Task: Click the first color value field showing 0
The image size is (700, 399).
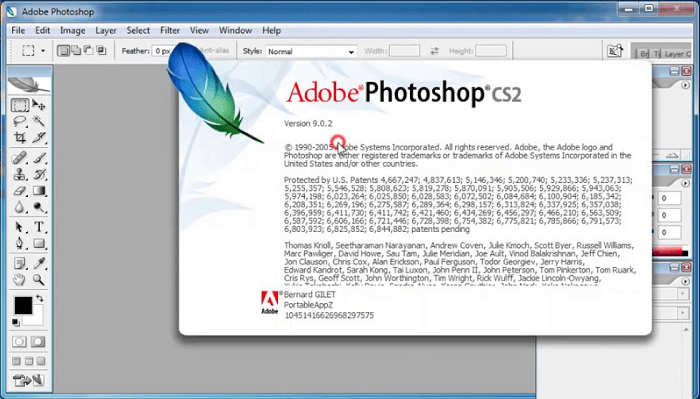Action: click(x=668, y=198)
